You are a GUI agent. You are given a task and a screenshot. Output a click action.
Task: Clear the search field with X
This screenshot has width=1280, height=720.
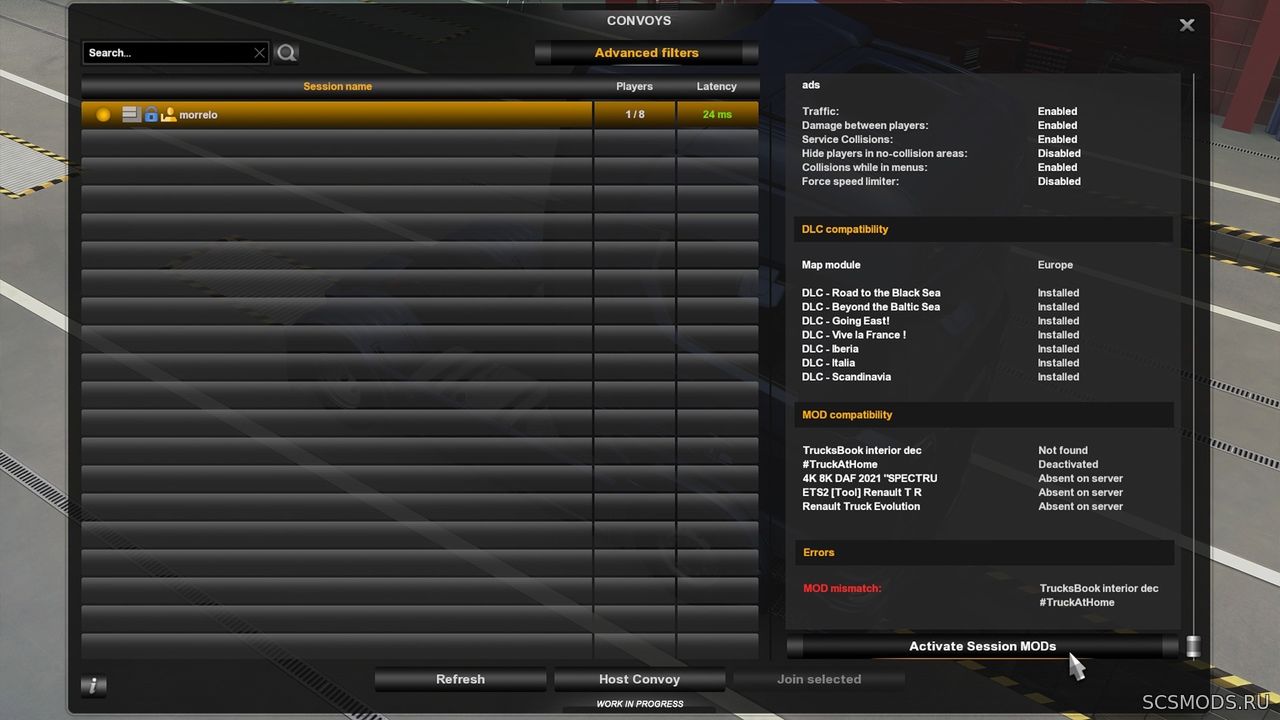(x=260, y=53)
